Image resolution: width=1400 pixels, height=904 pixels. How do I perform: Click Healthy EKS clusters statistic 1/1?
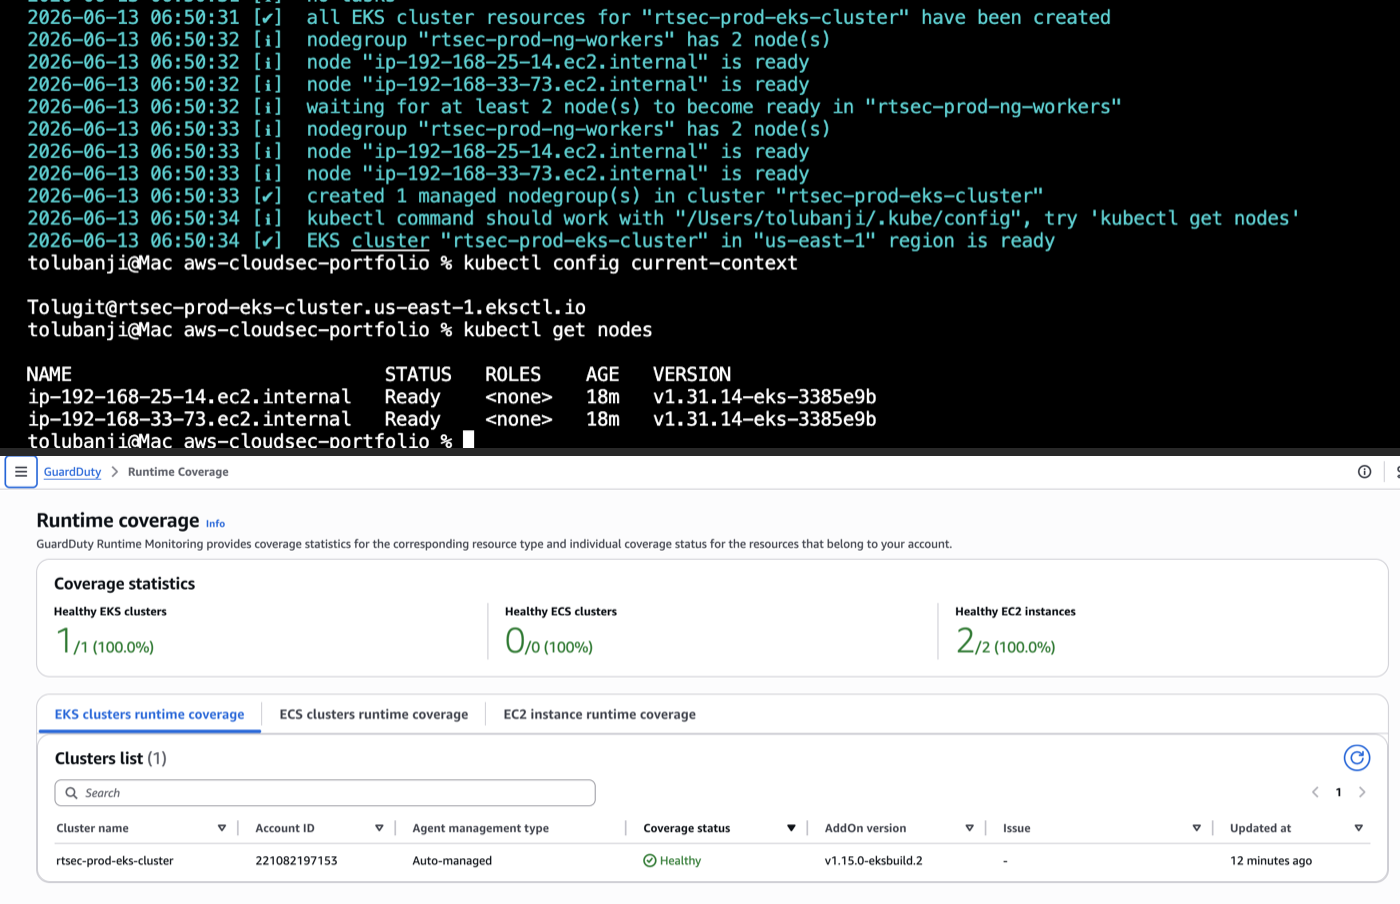point(105,640)
